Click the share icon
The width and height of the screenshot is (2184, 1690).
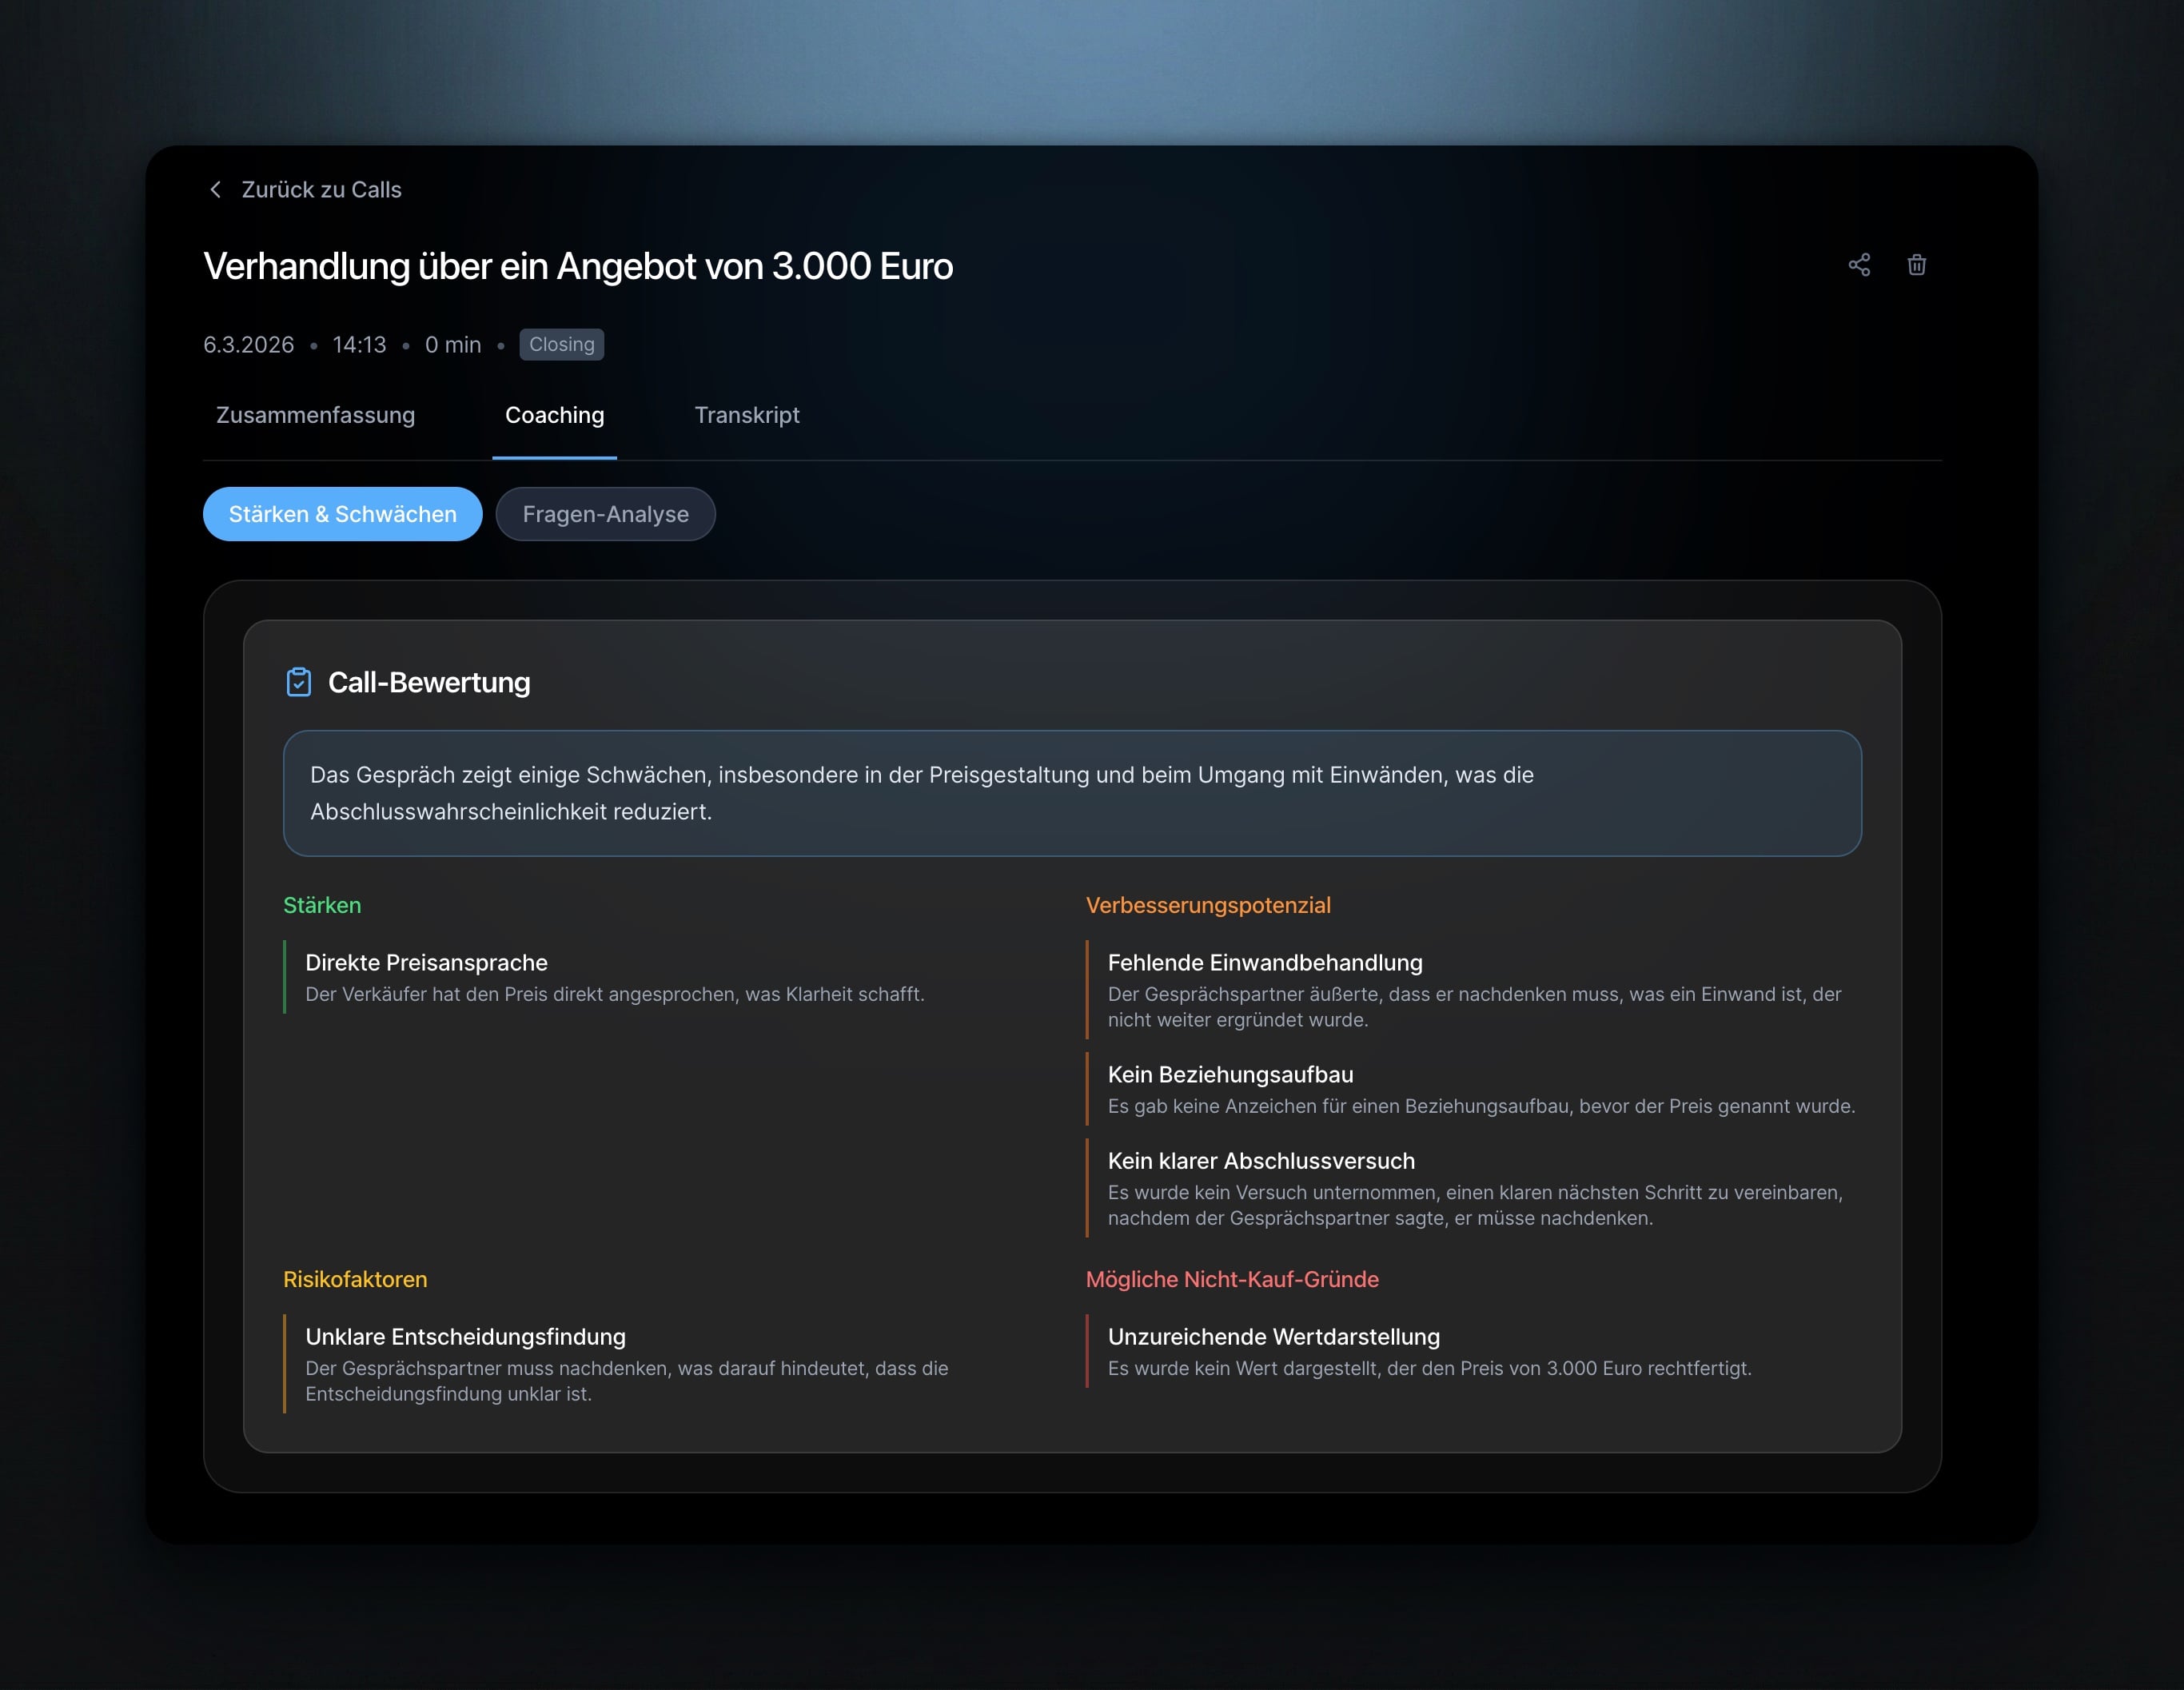point(1859,265)
